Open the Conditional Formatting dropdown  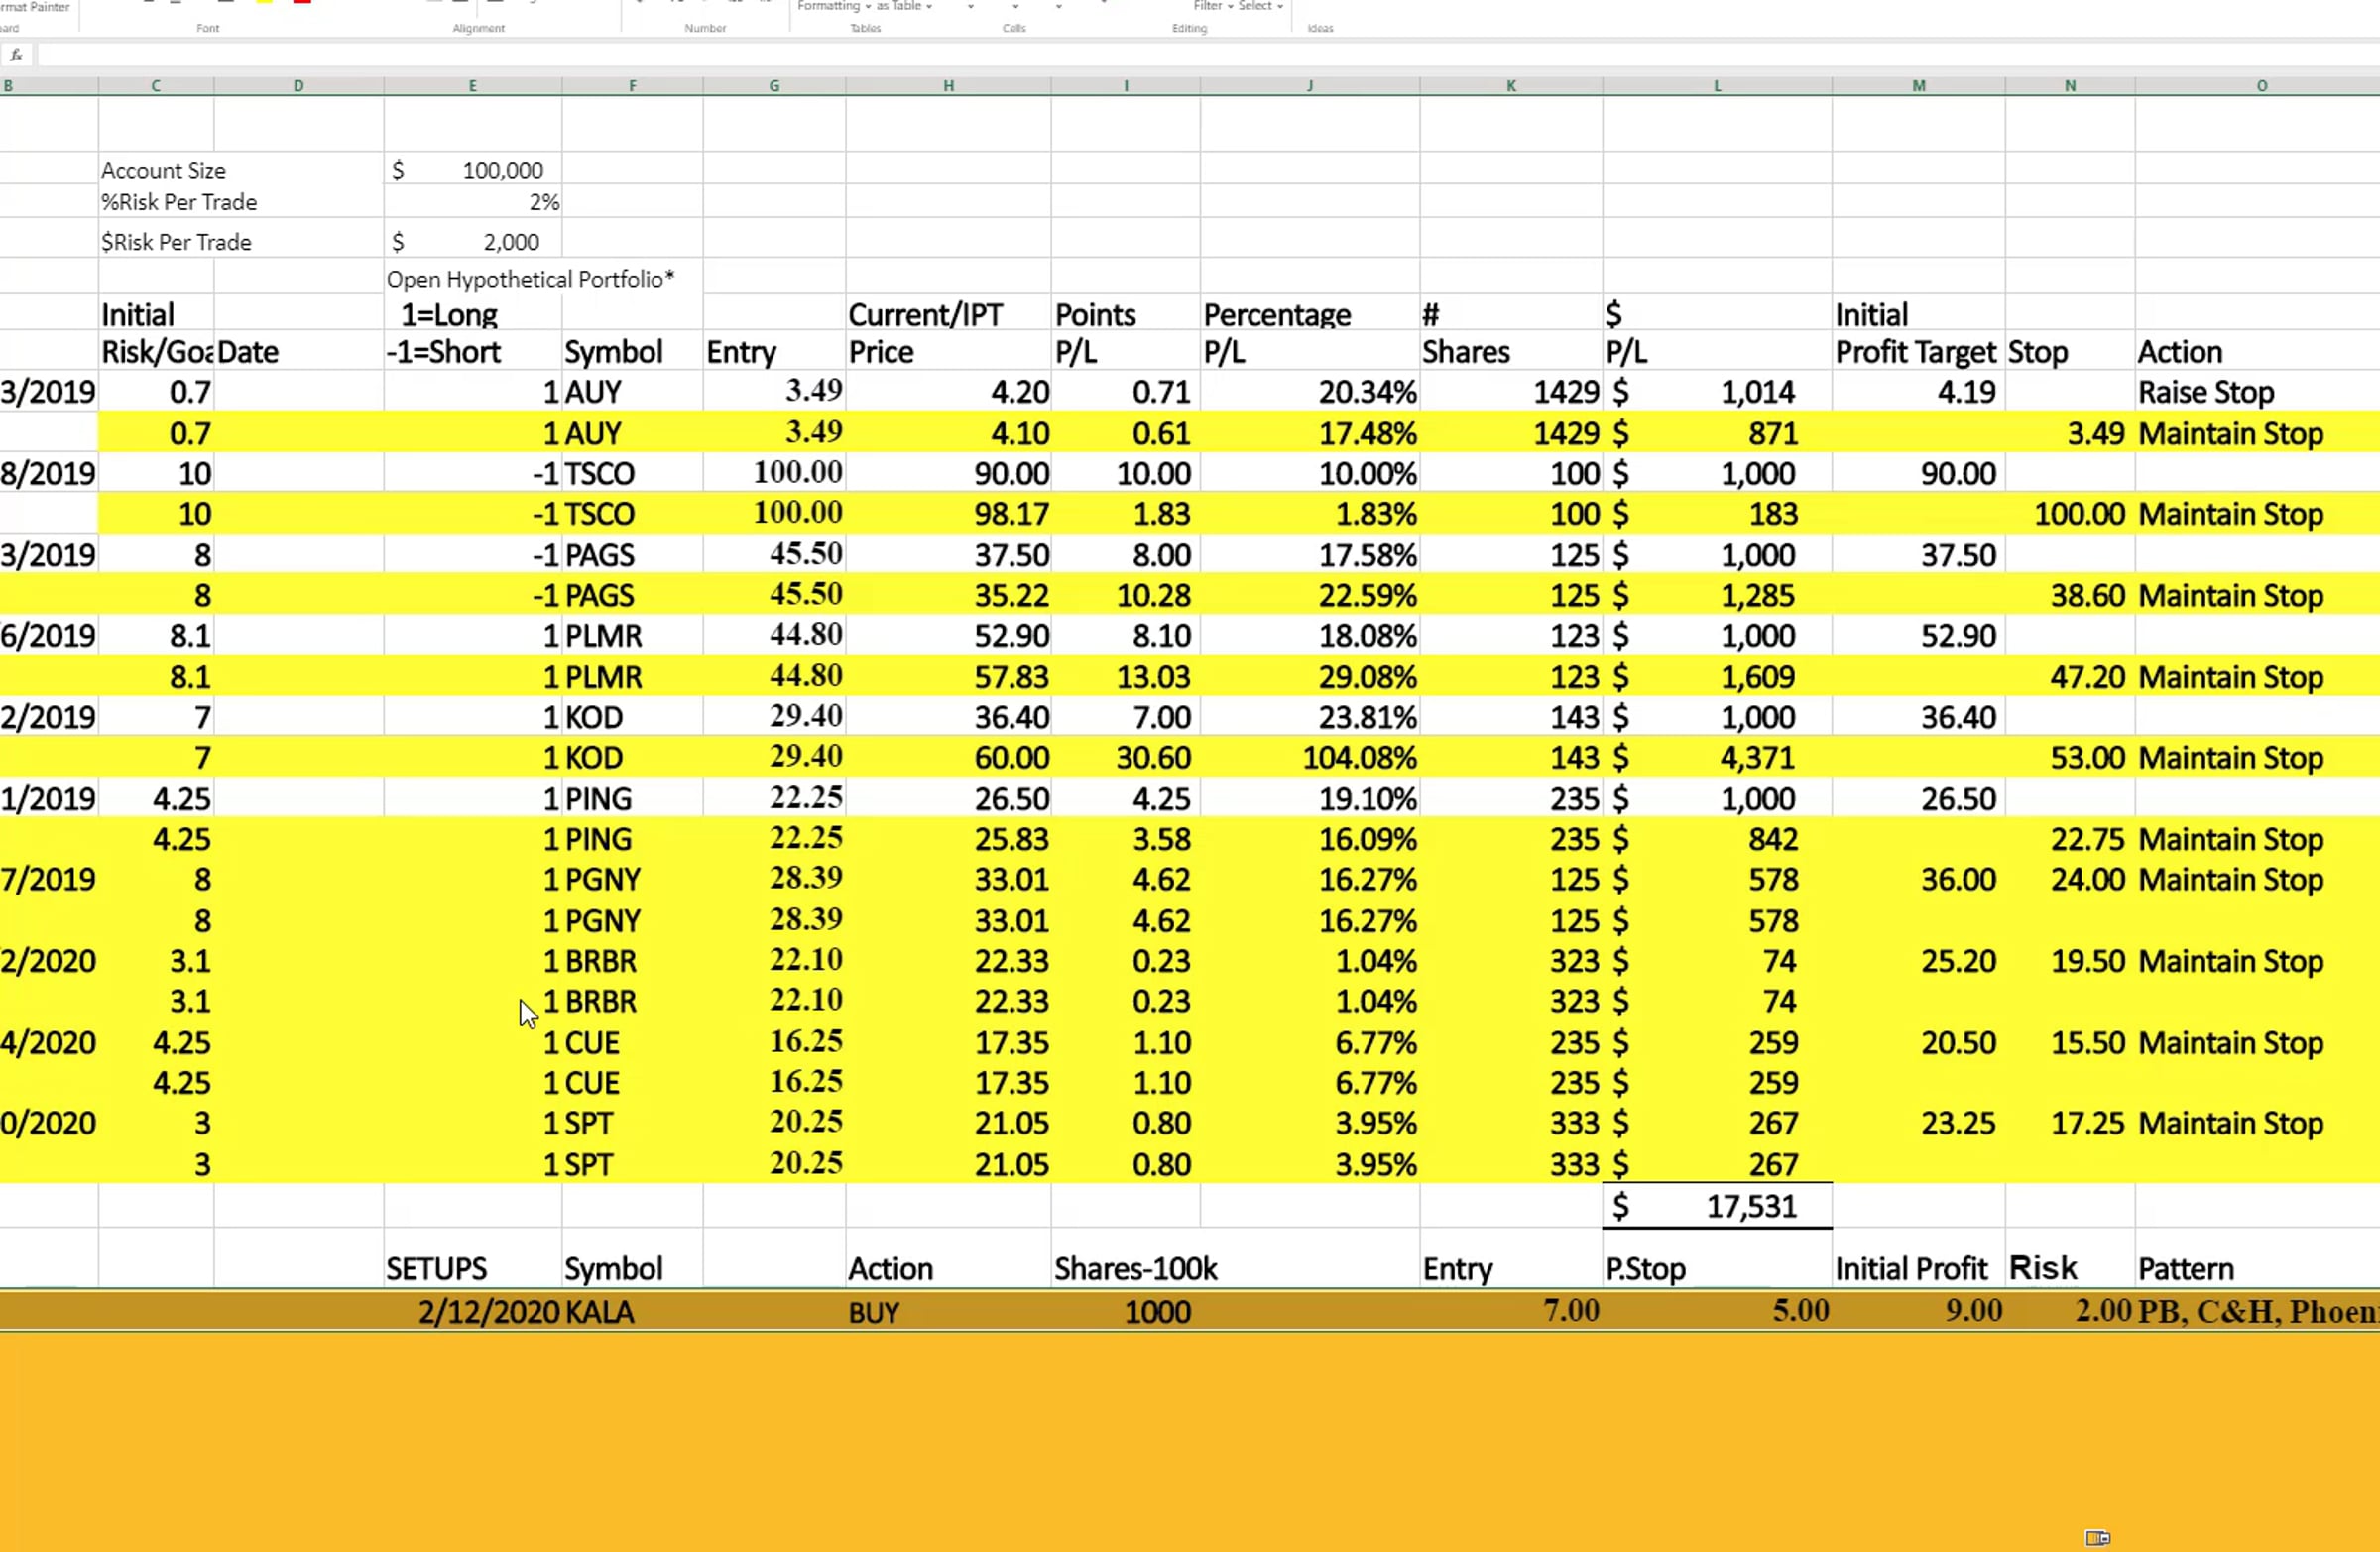coord(834,6)
